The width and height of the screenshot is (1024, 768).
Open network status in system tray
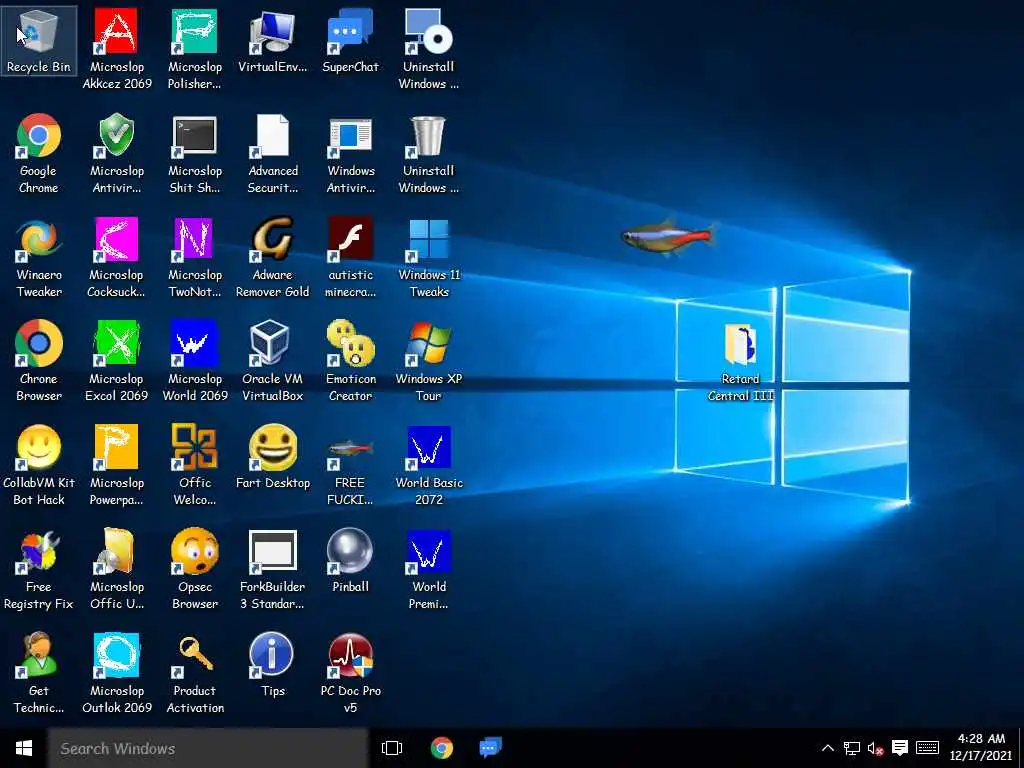(852, 748)
